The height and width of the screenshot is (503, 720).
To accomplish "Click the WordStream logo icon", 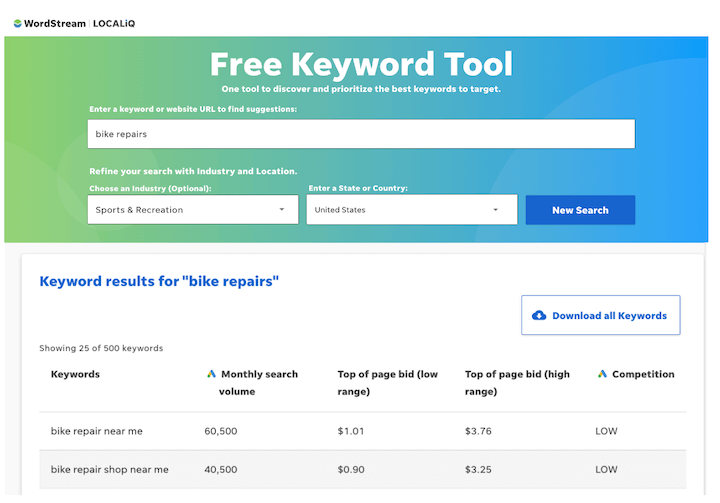I will coord(17,23).
